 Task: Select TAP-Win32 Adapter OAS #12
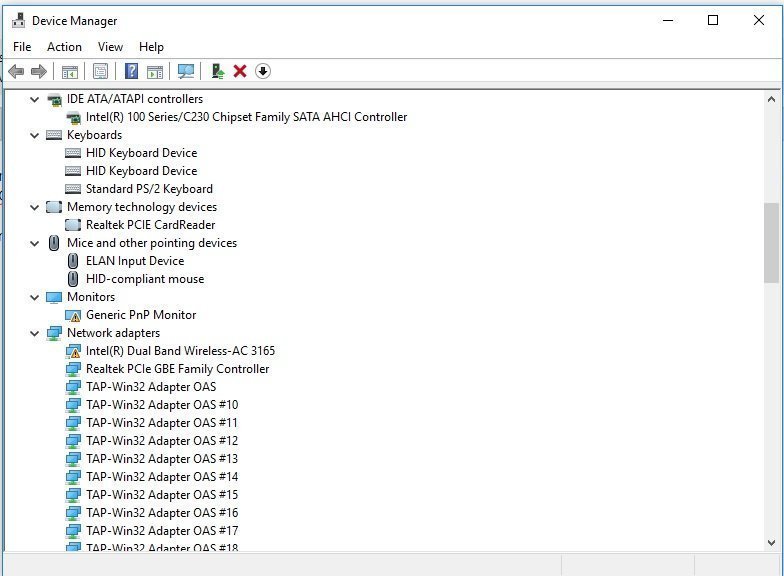click(162, 441)
